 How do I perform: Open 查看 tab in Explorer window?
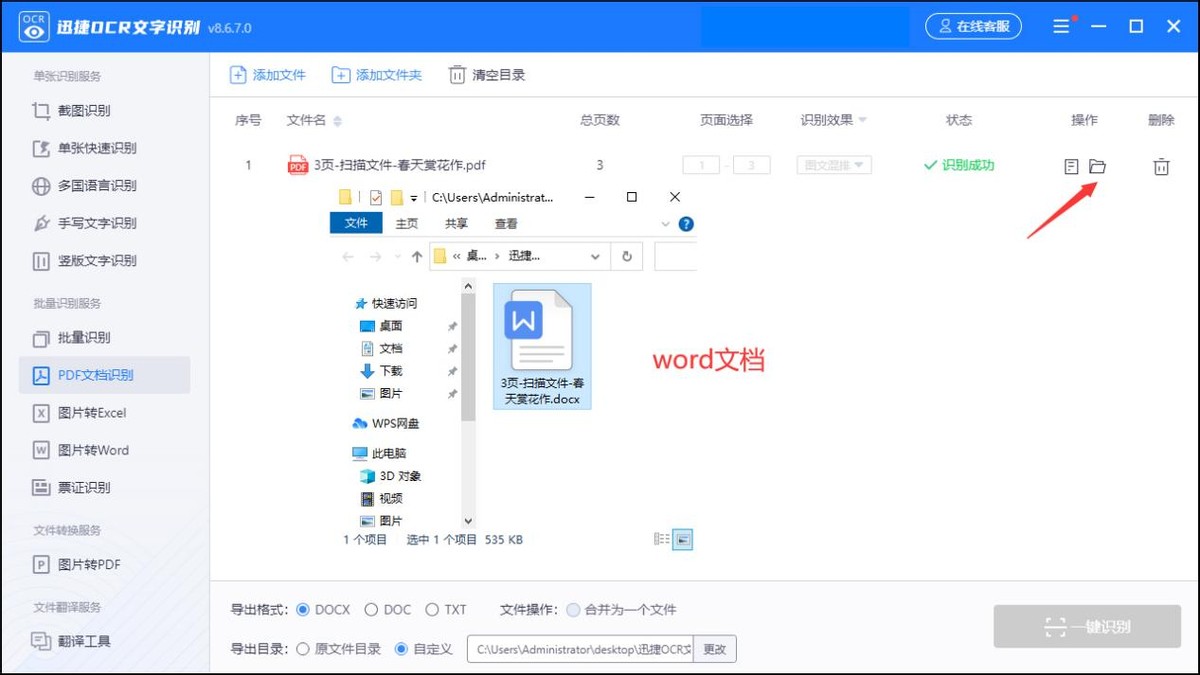tap(506, 224)
